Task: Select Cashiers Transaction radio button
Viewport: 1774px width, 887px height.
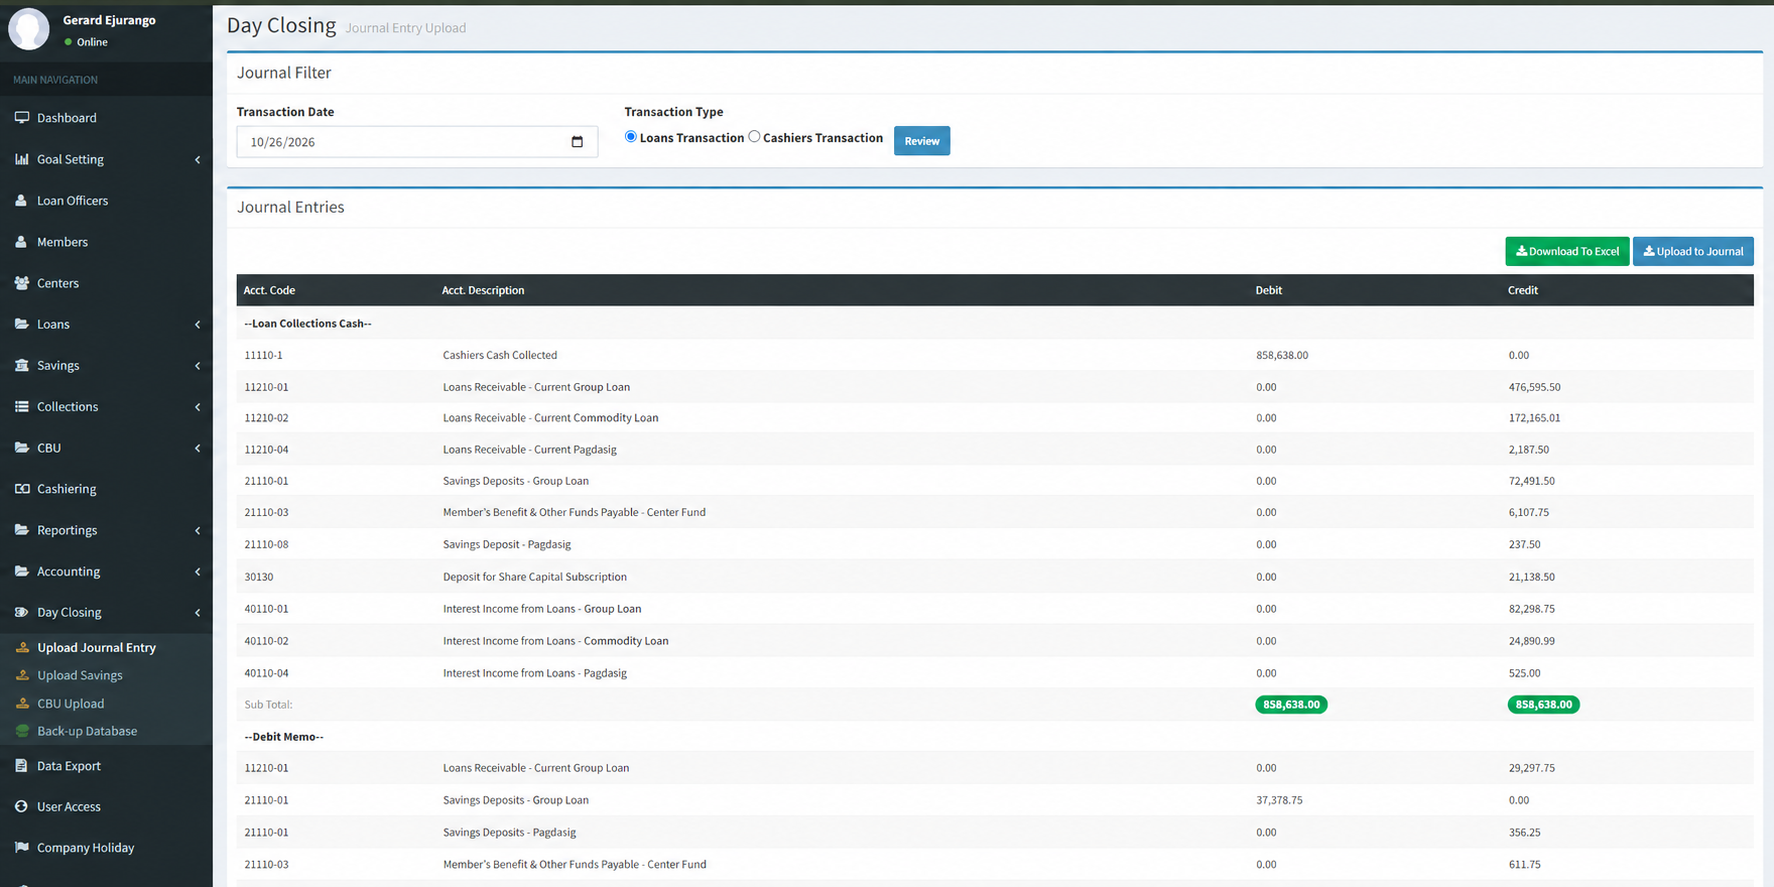Action: click(754, 137)
